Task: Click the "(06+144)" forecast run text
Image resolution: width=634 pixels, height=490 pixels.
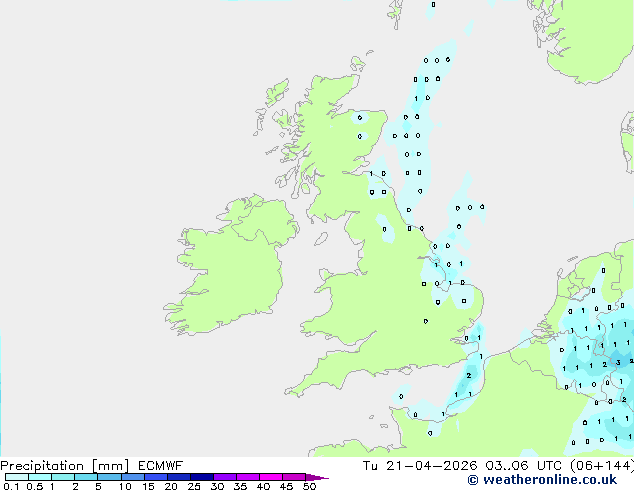Action: coord(602,466)
